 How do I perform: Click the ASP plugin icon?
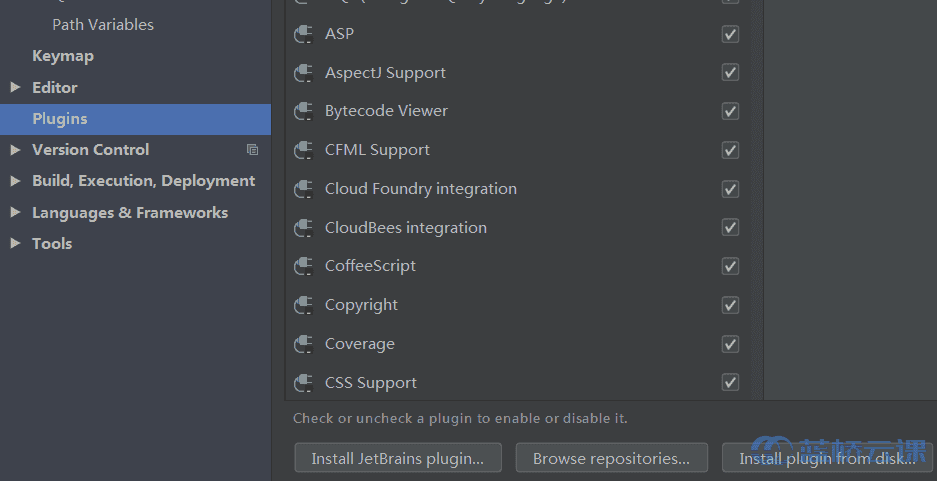pos(304,34)
